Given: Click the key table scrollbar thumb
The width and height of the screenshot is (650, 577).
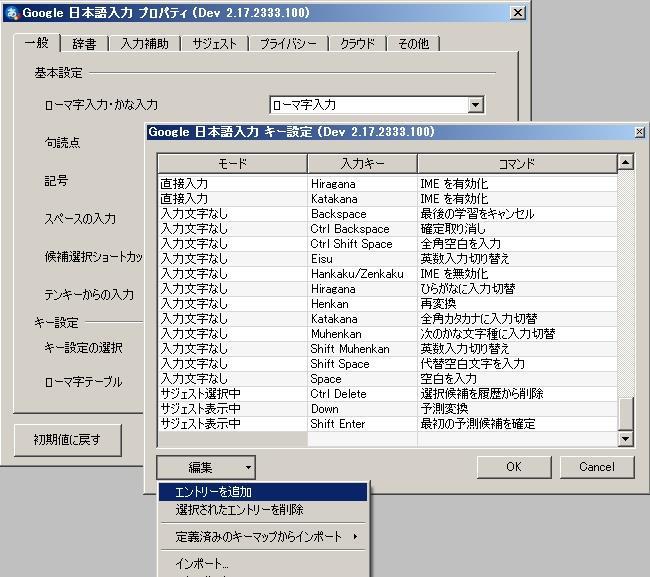Looking at the screenshot, I should point(626,413).
